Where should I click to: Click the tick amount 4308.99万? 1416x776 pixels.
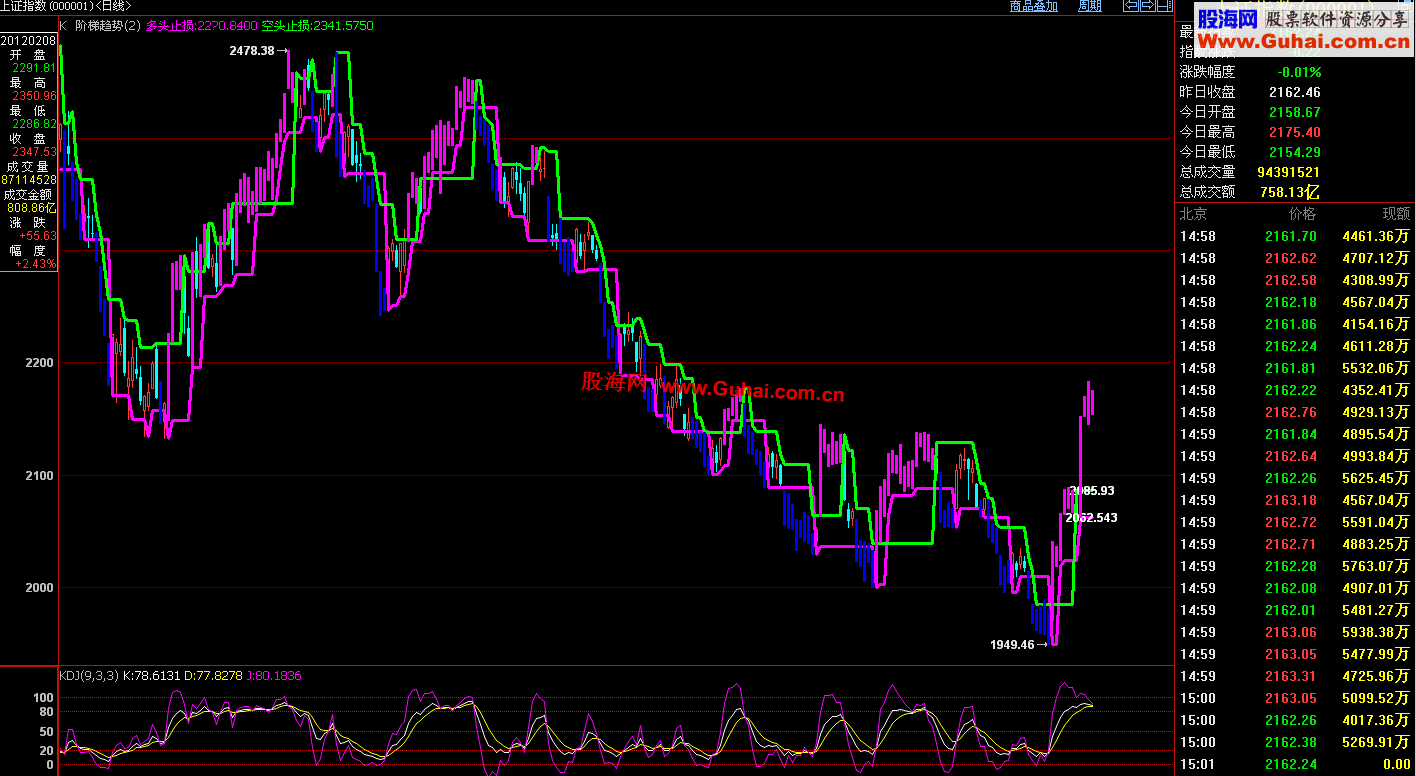(1377, 280)
